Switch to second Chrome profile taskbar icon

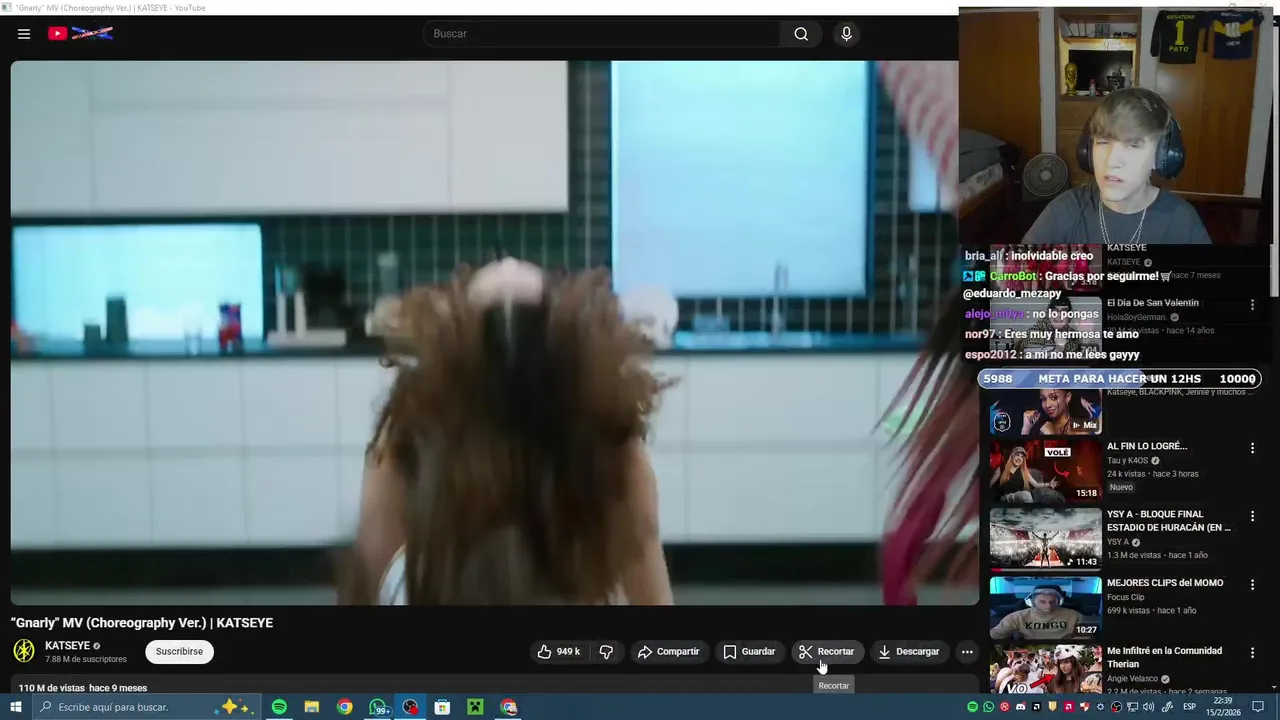(509, 707)
